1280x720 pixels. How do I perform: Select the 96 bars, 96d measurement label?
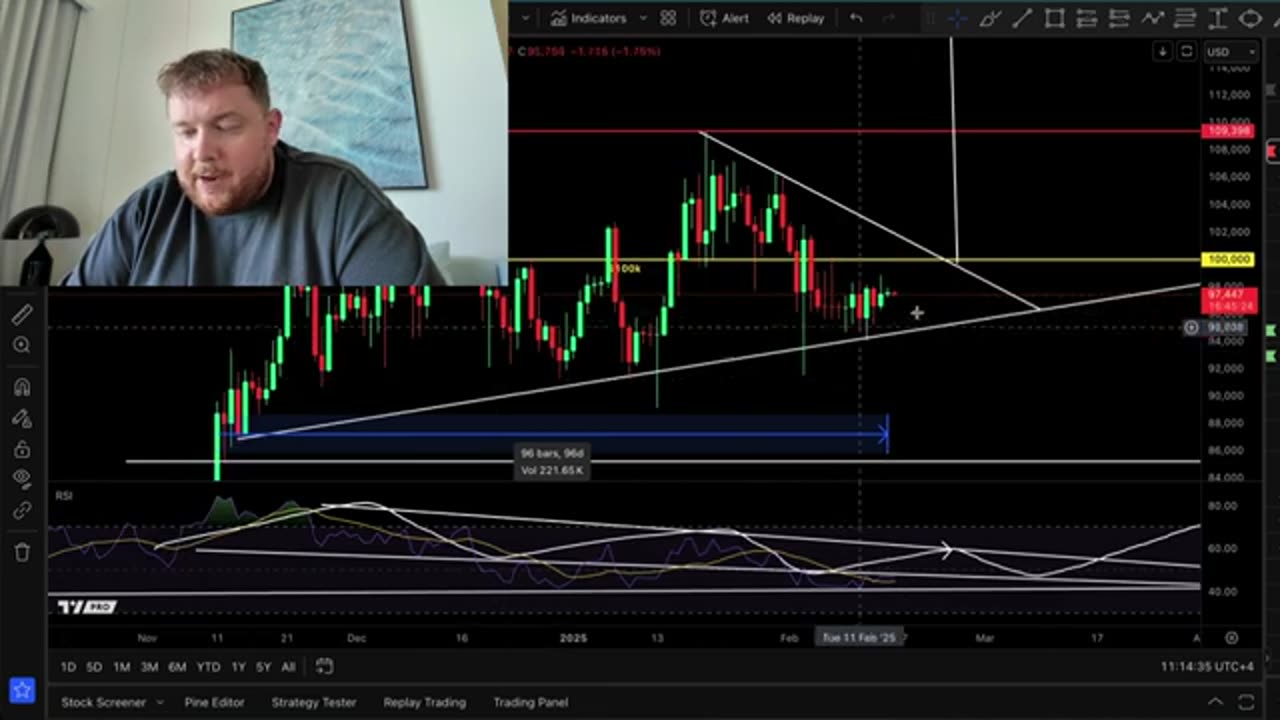pos(551,461)
